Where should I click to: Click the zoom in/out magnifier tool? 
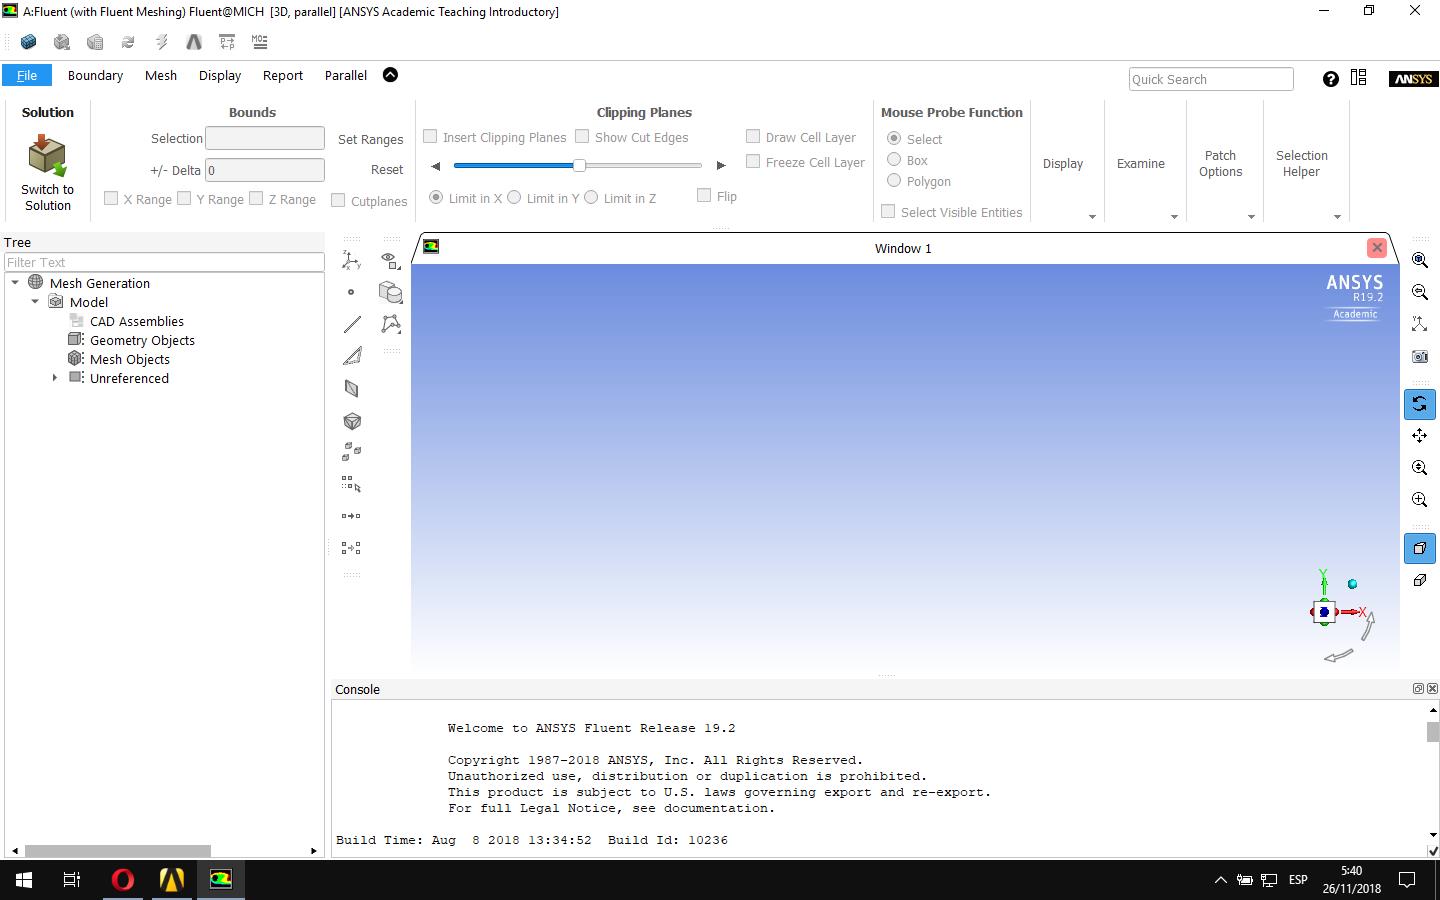point(1419,468)
